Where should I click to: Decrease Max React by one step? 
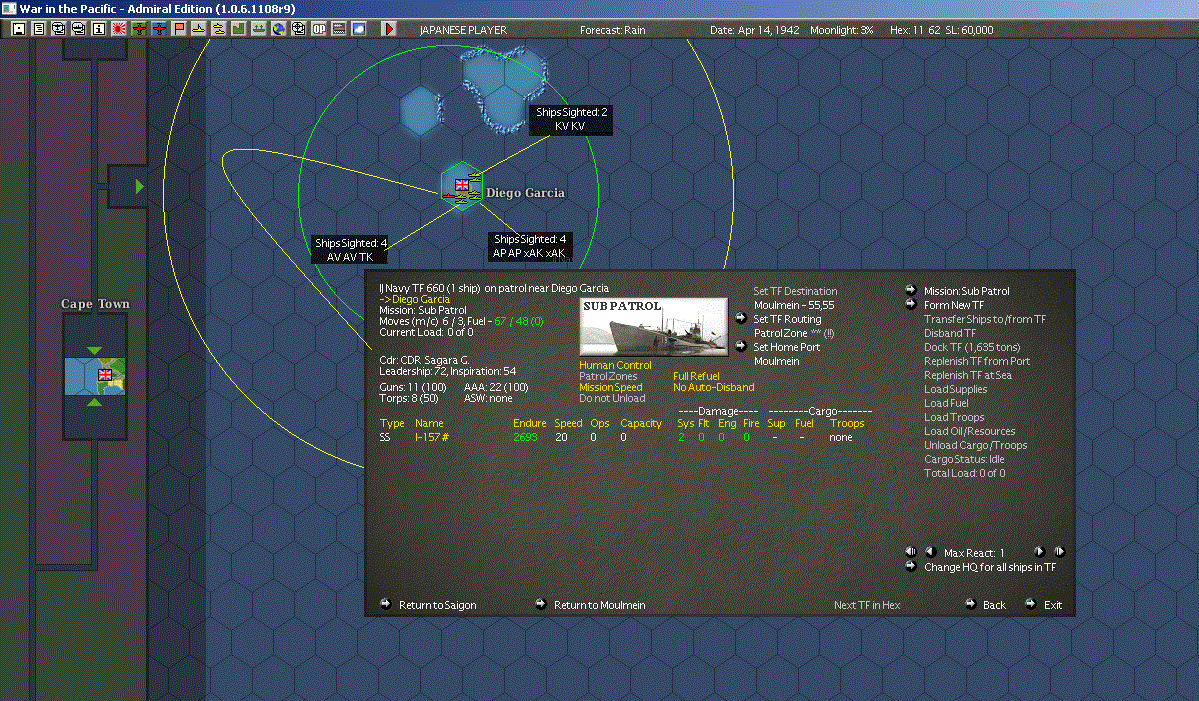[931, 551]
